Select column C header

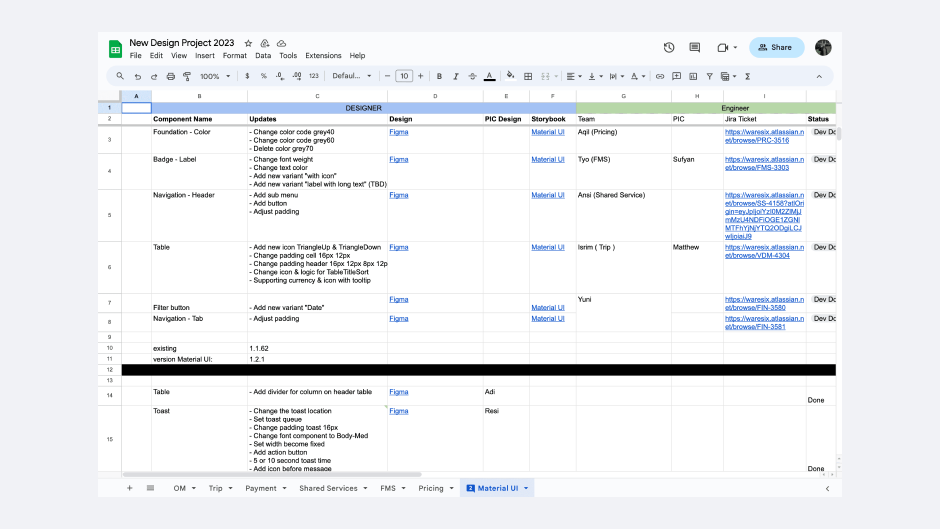(x=317, y=96)
